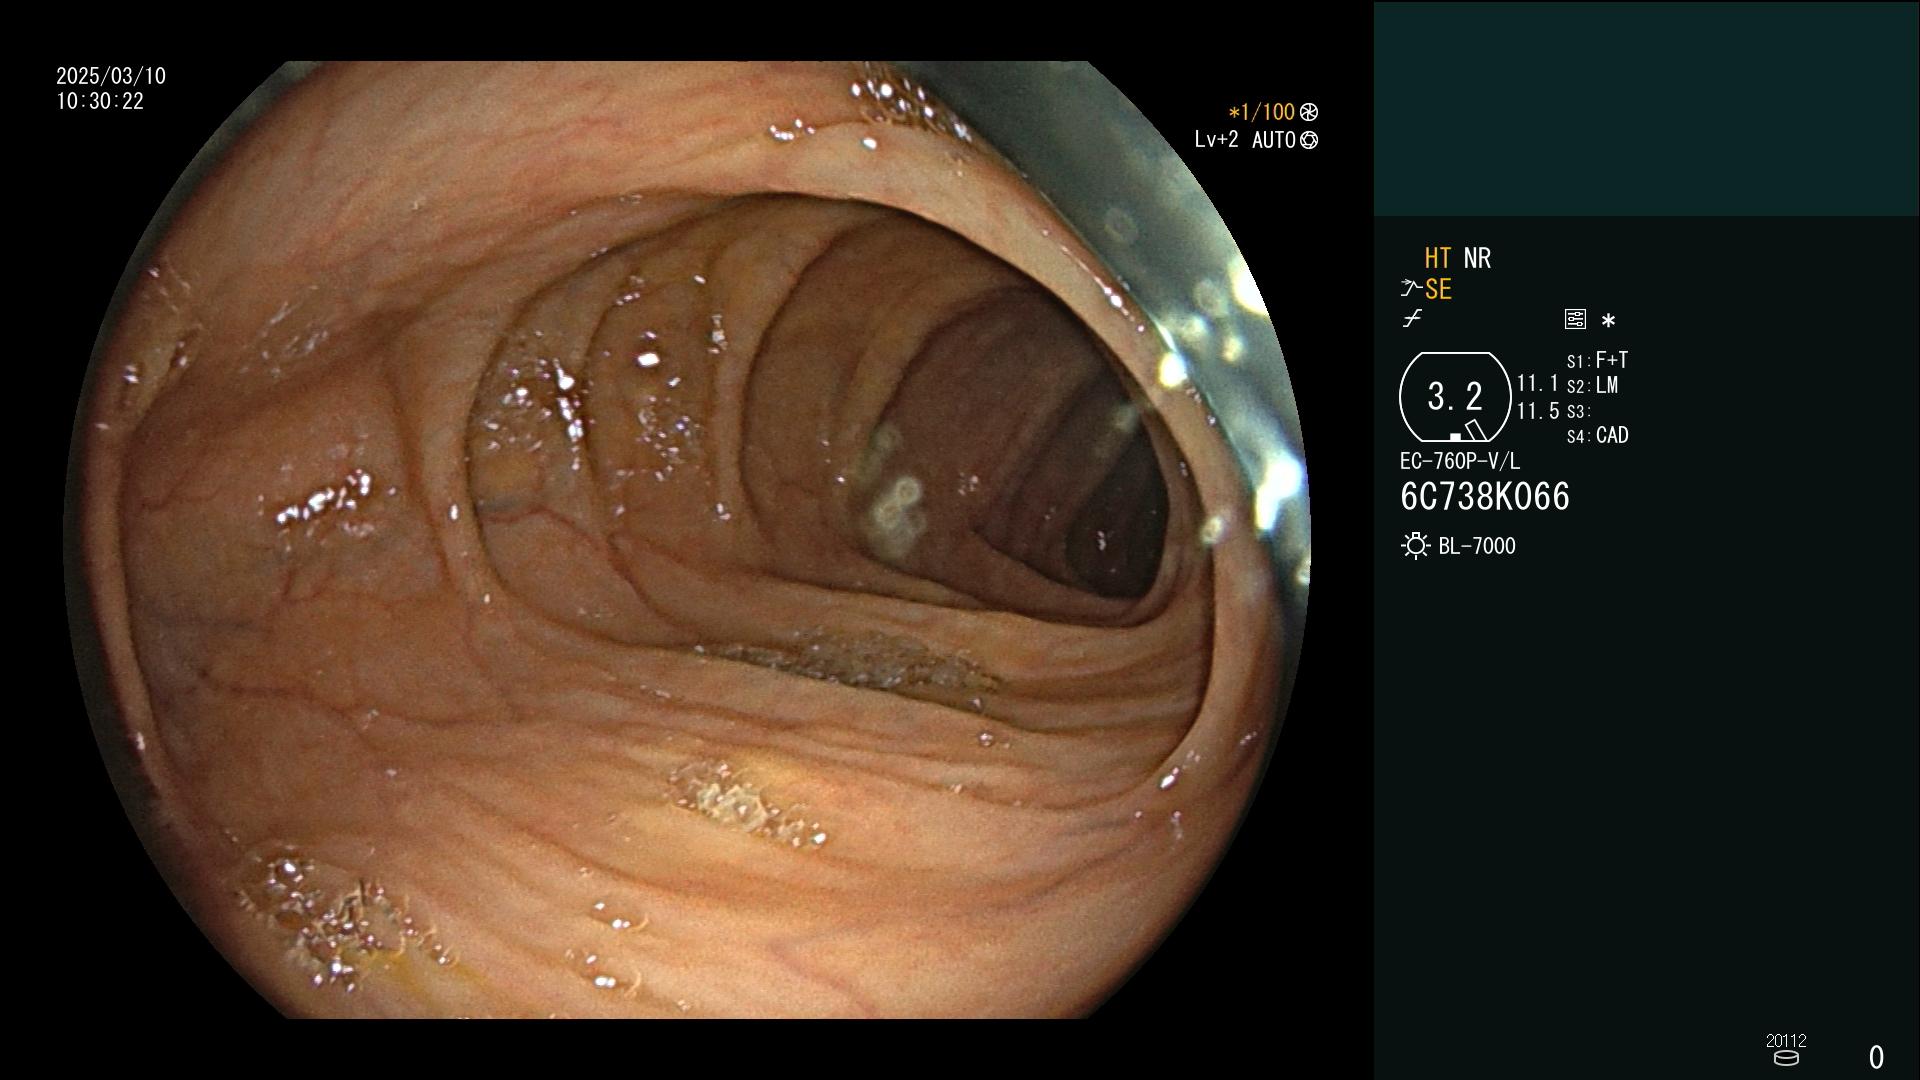The image size is (1920, 1080).
Task: Click the time stamp 10:30:22
Action: coord(100,101)
